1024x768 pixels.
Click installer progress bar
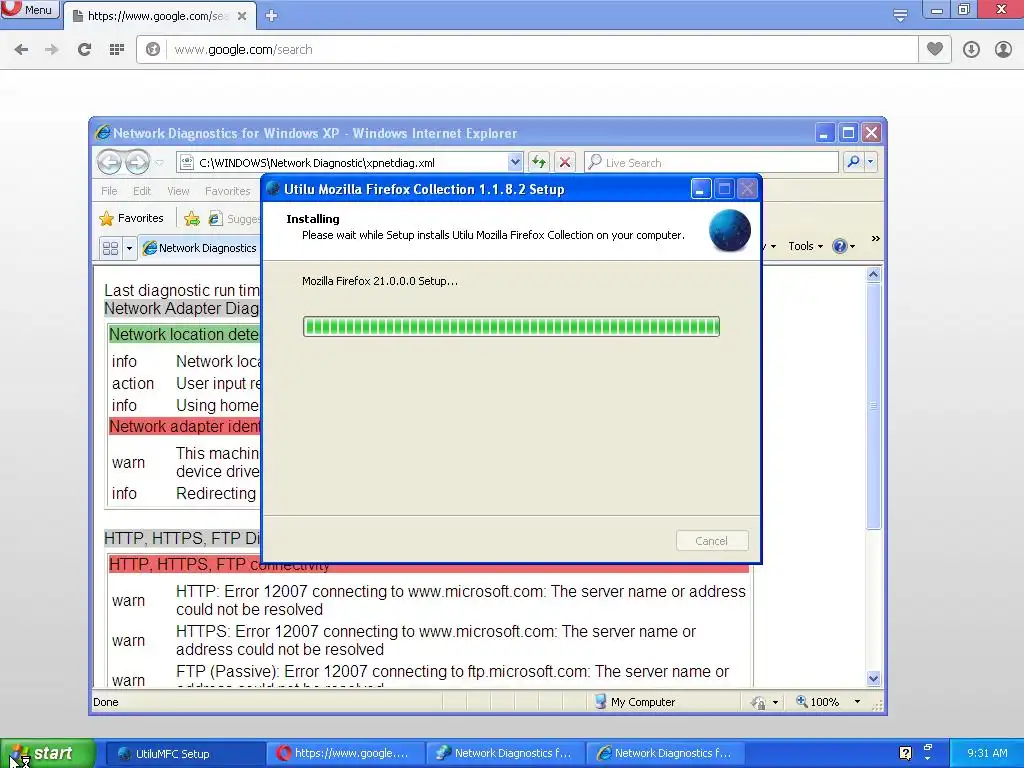(x=511, y=327)
